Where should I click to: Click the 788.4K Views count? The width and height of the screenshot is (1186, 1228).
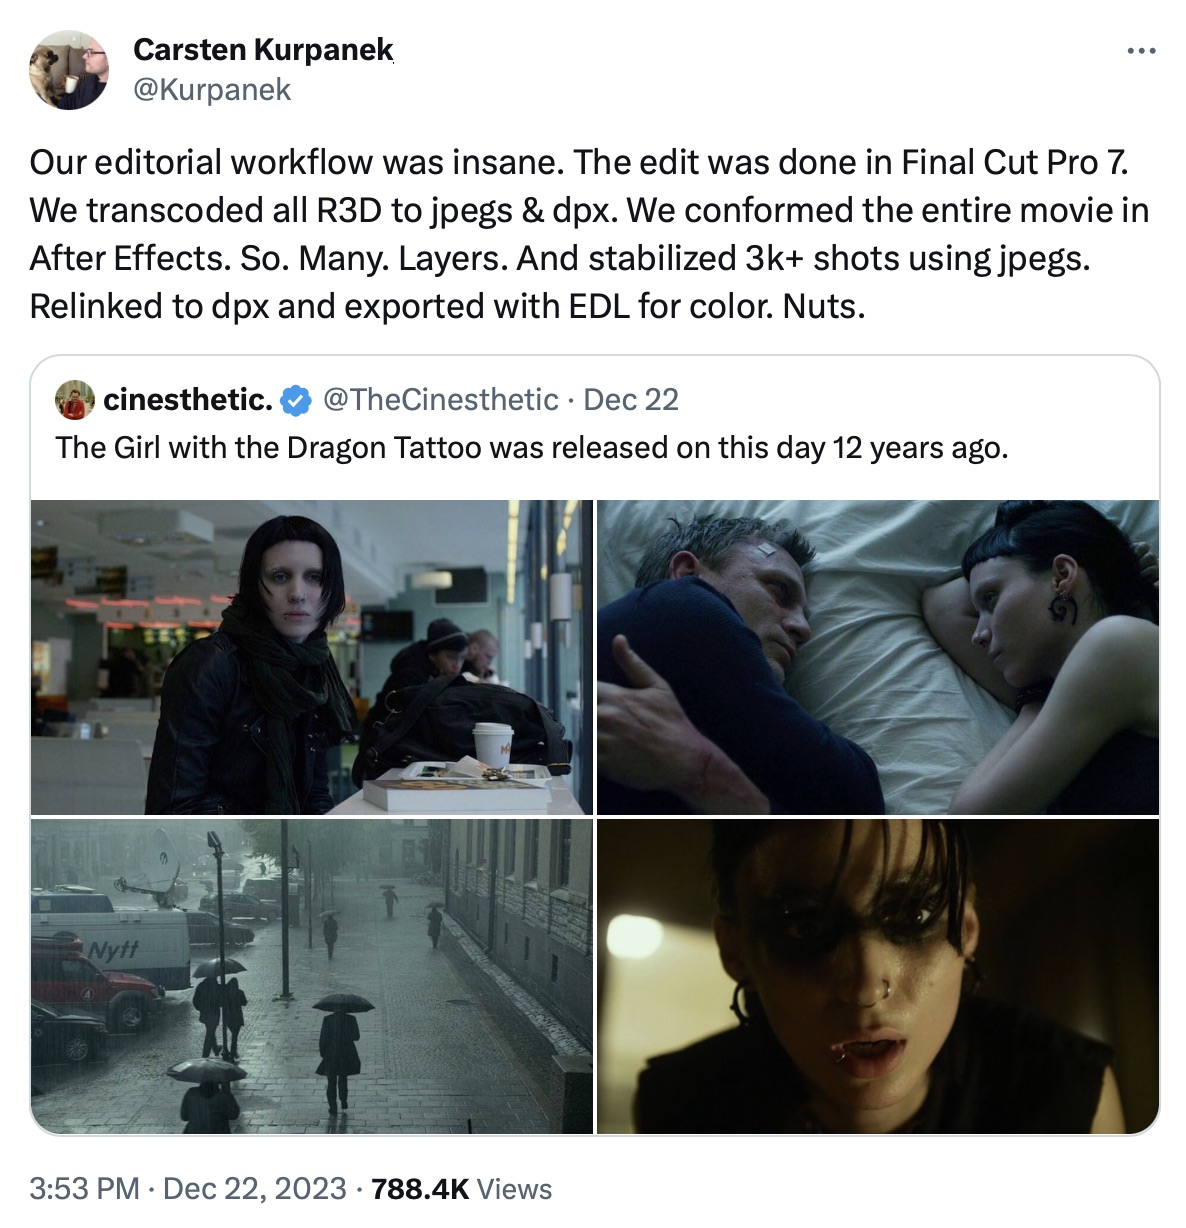[x=461, y=1188]
